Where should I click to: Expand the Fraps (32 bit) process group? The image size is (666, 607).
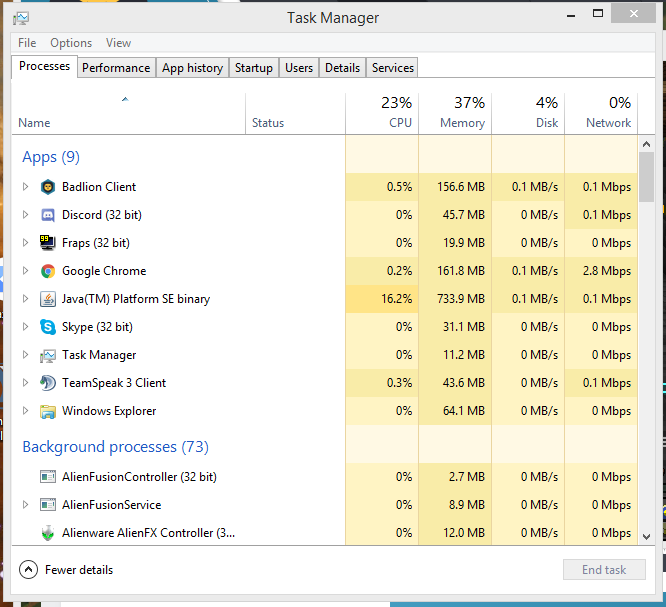[25, 243]
